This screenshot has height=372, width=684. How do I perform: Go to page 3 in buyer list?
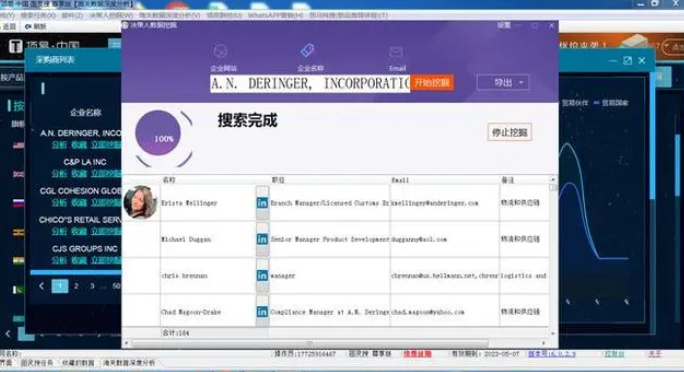coord(92,286)
